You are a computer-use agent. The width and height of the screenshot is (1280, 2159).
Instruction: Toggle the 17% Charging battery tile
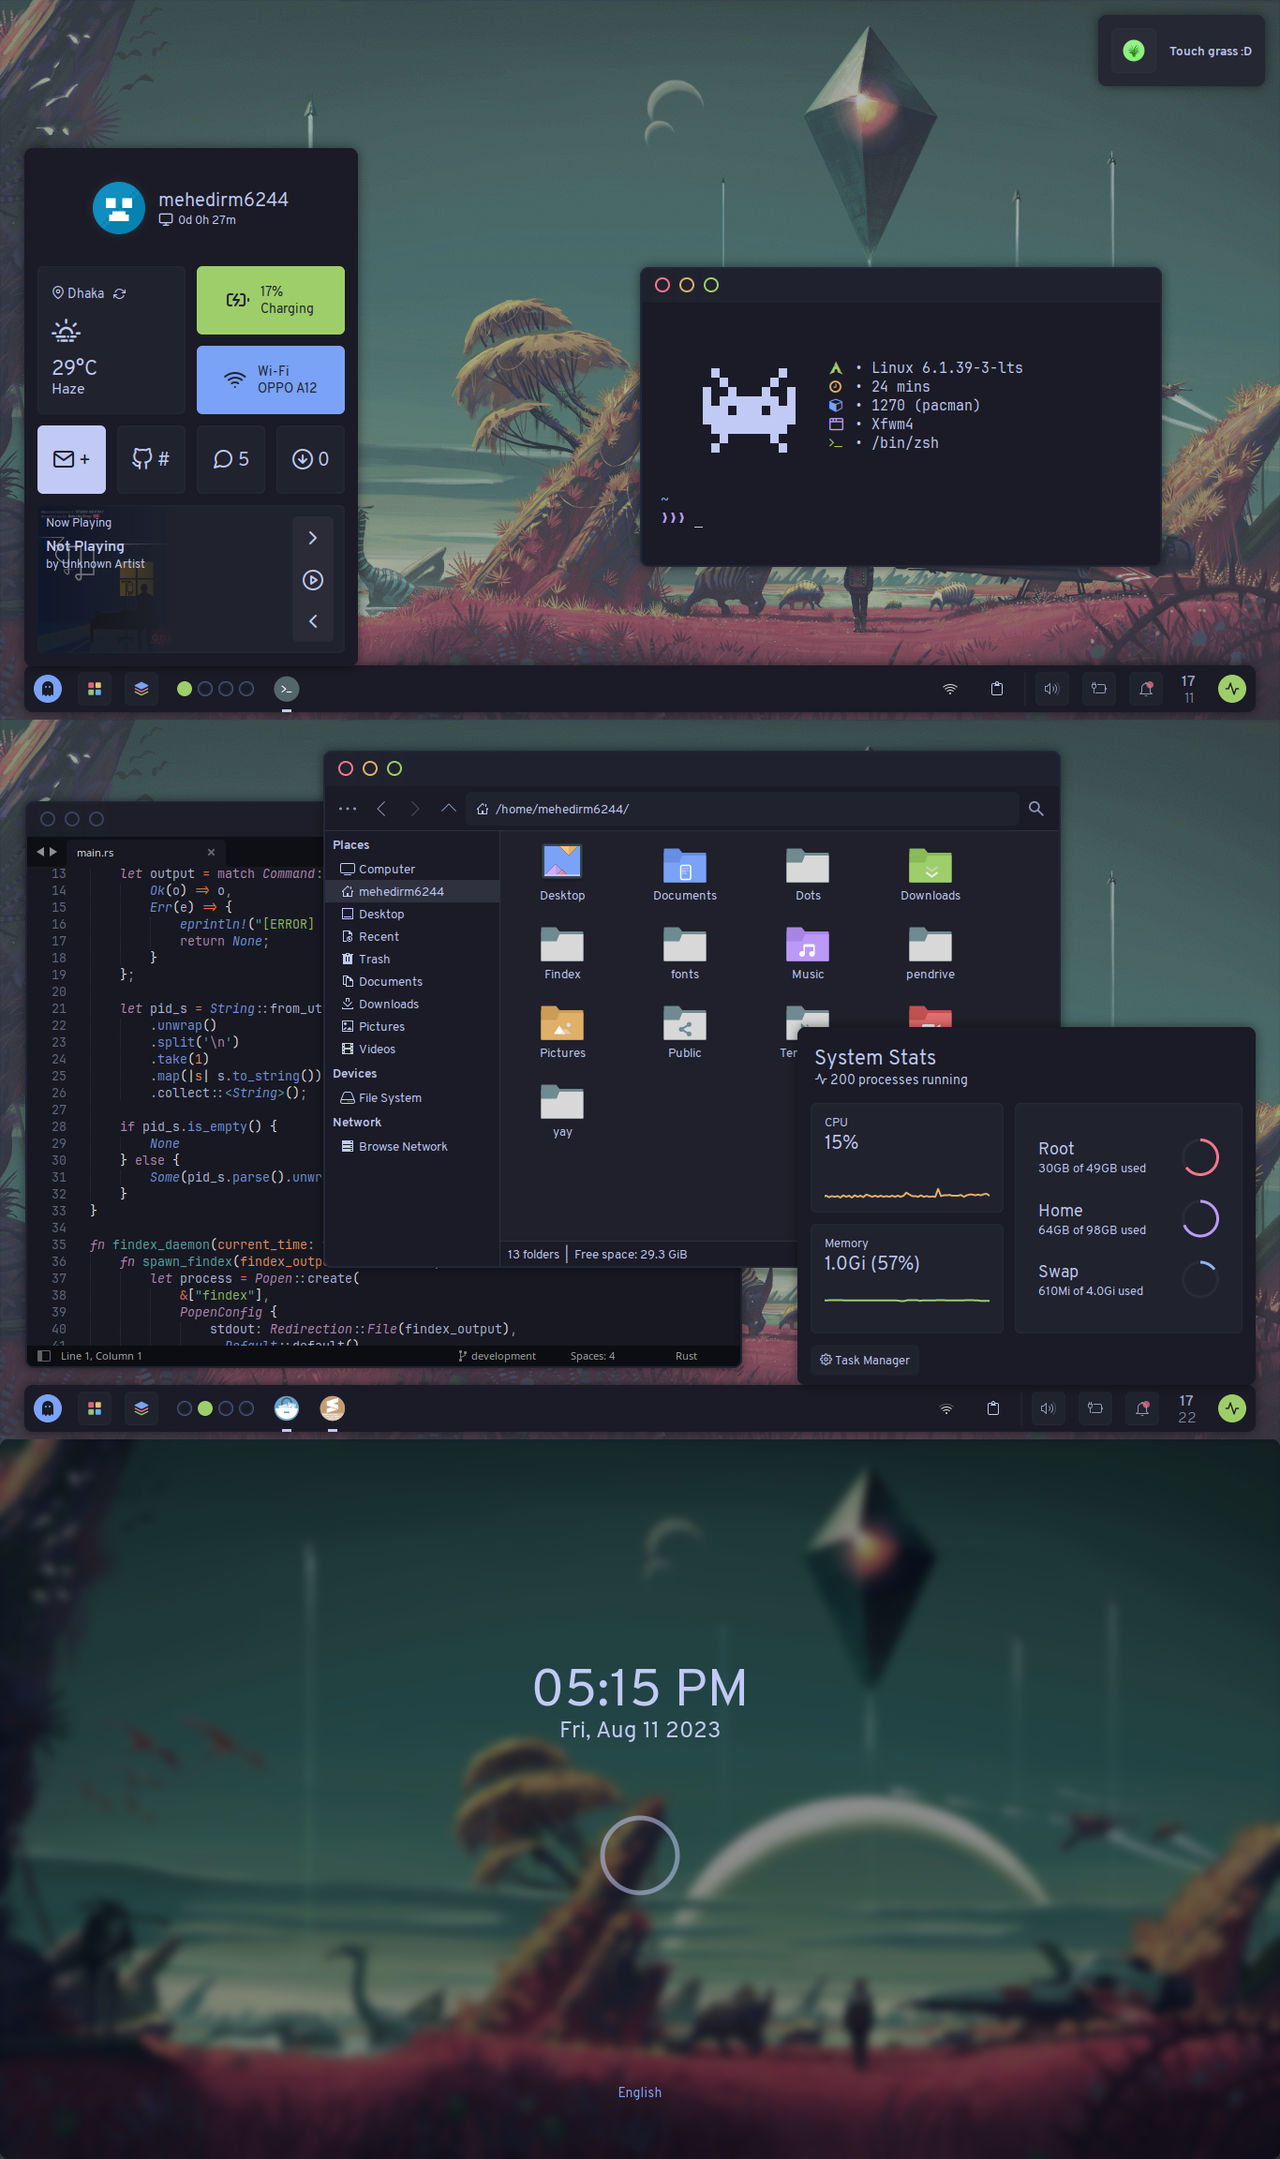point(271,300)
